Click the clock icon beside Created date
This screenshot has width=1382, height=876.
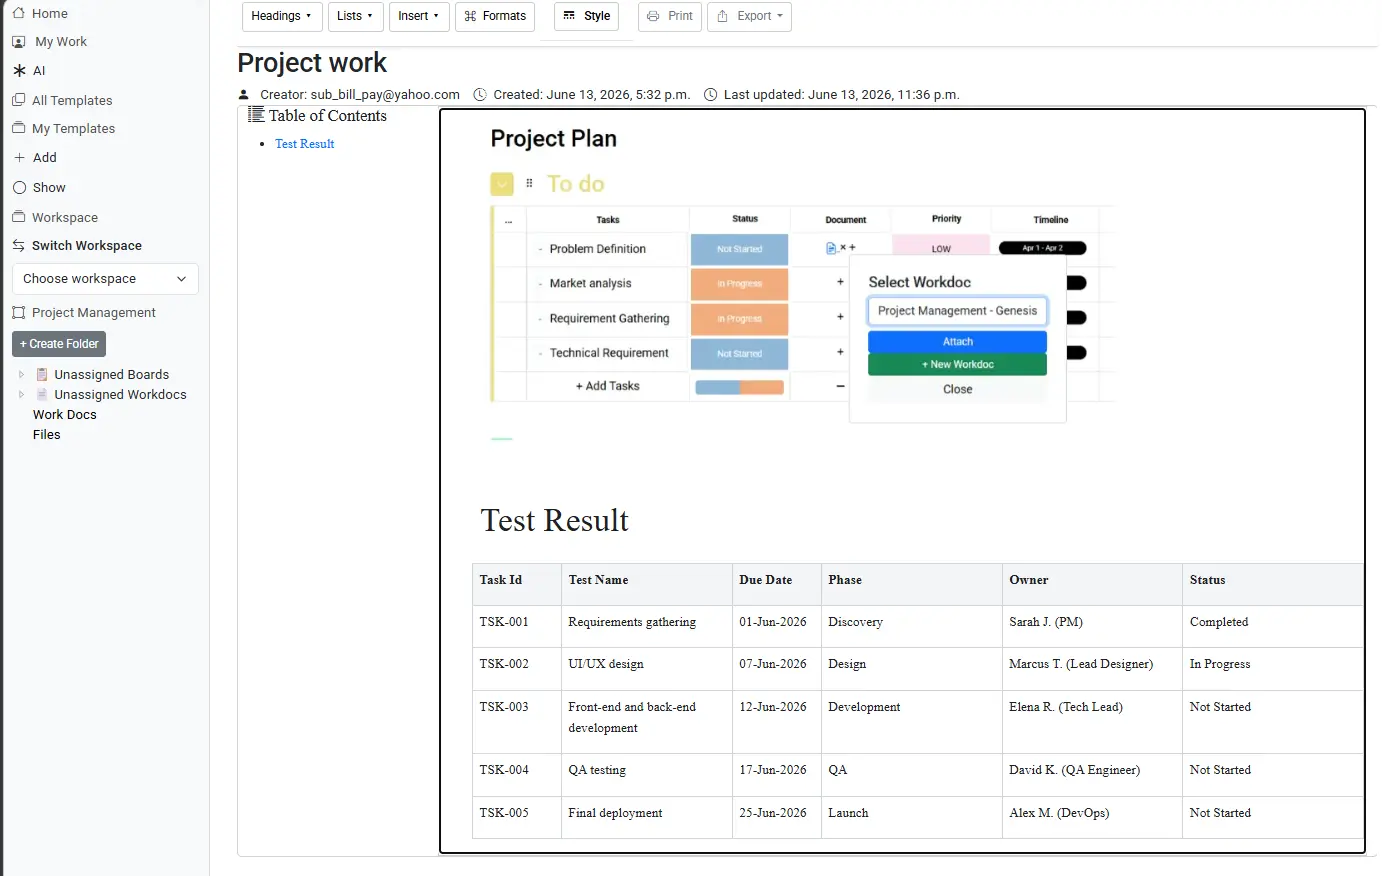[480, 95]
